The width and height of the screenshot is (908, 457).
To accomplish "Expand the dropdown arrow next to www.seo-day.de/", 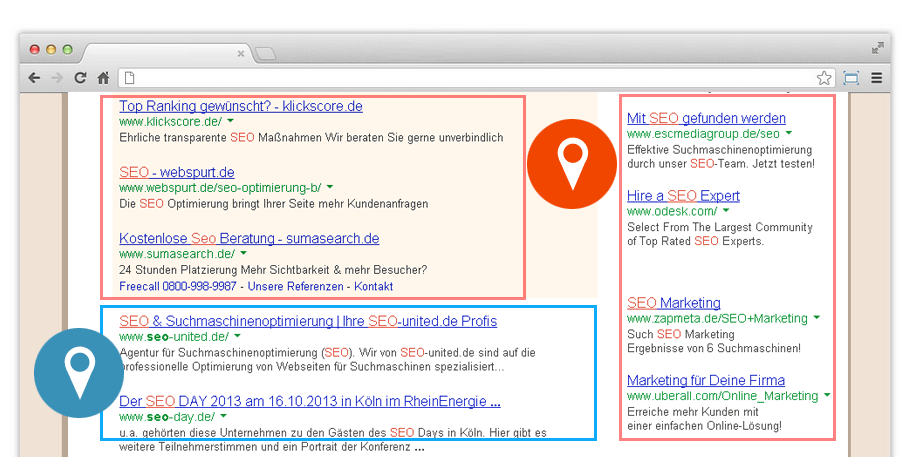I will tap(223, 416).
